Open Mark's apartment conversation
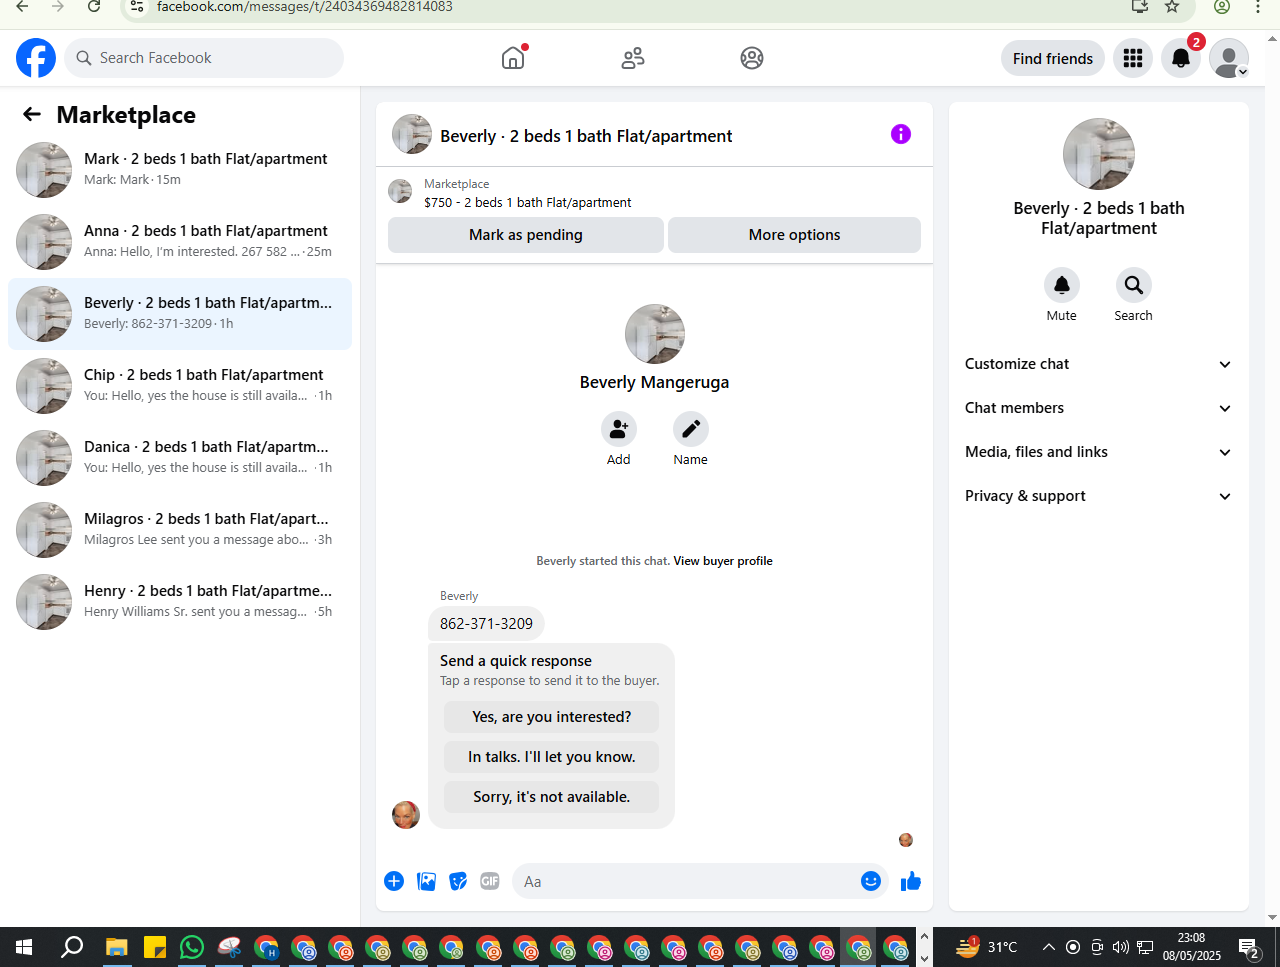 [x=180, y=170]
